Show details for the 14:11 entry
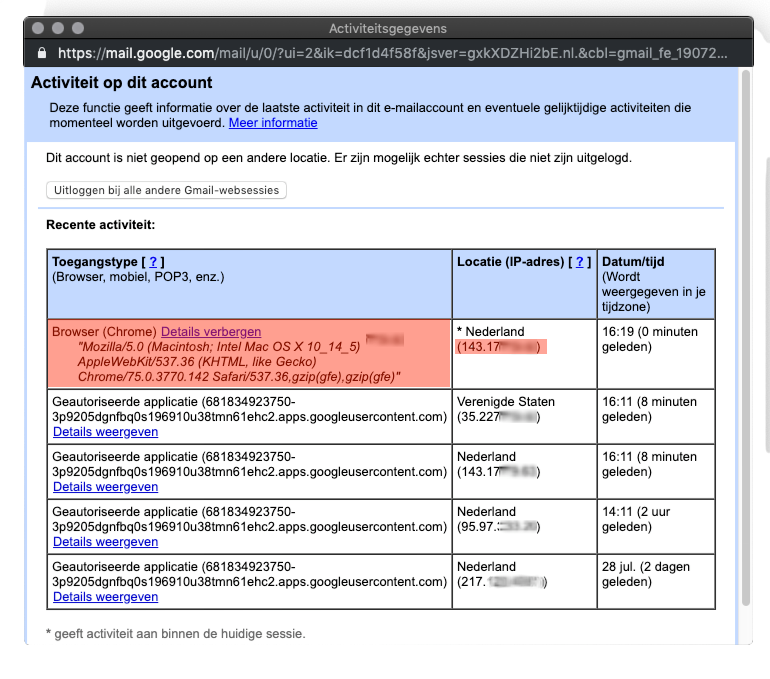Viewport: 770px width, 679px height. click(x=105, y=542)
